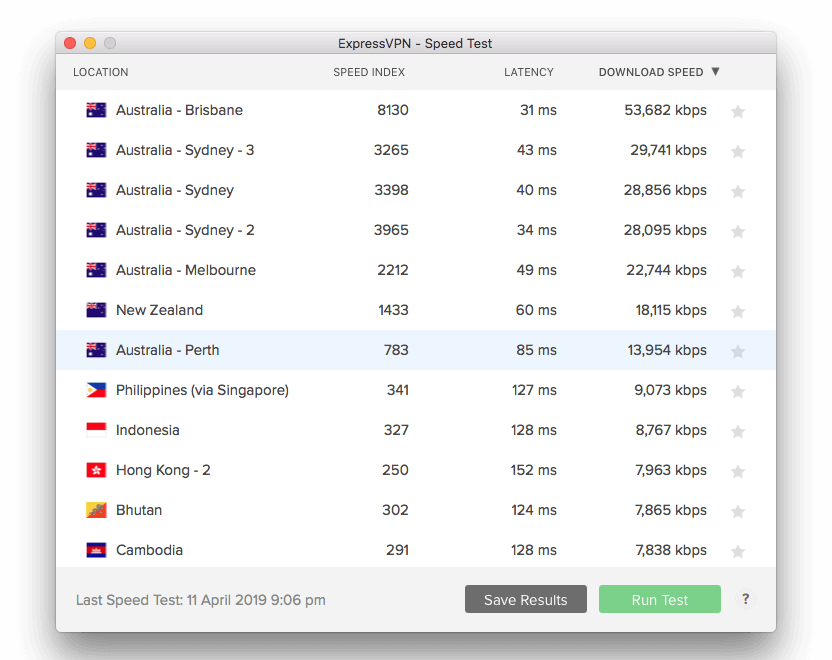Click the 8130 speed index value
Image resolution: width=832 pixels, height=660 pixels.
pyautogui.click(x=393, y=110)
